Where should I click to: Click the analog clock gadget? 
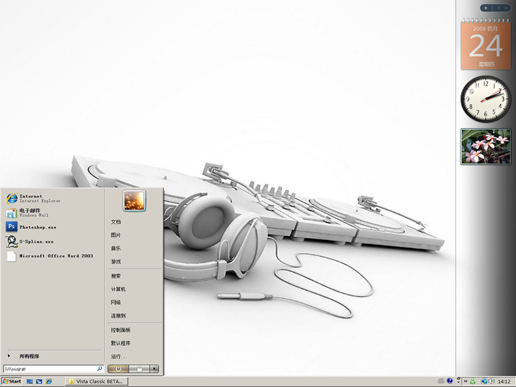pyautogui.click(x=486, y=99)
